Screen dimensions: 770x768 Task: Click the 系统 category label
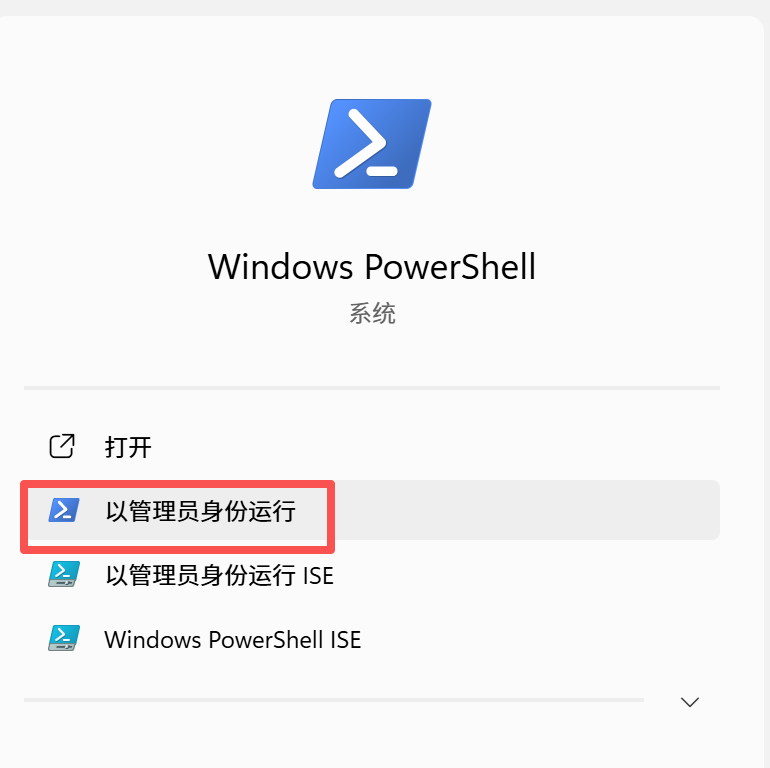coord(372,313)
